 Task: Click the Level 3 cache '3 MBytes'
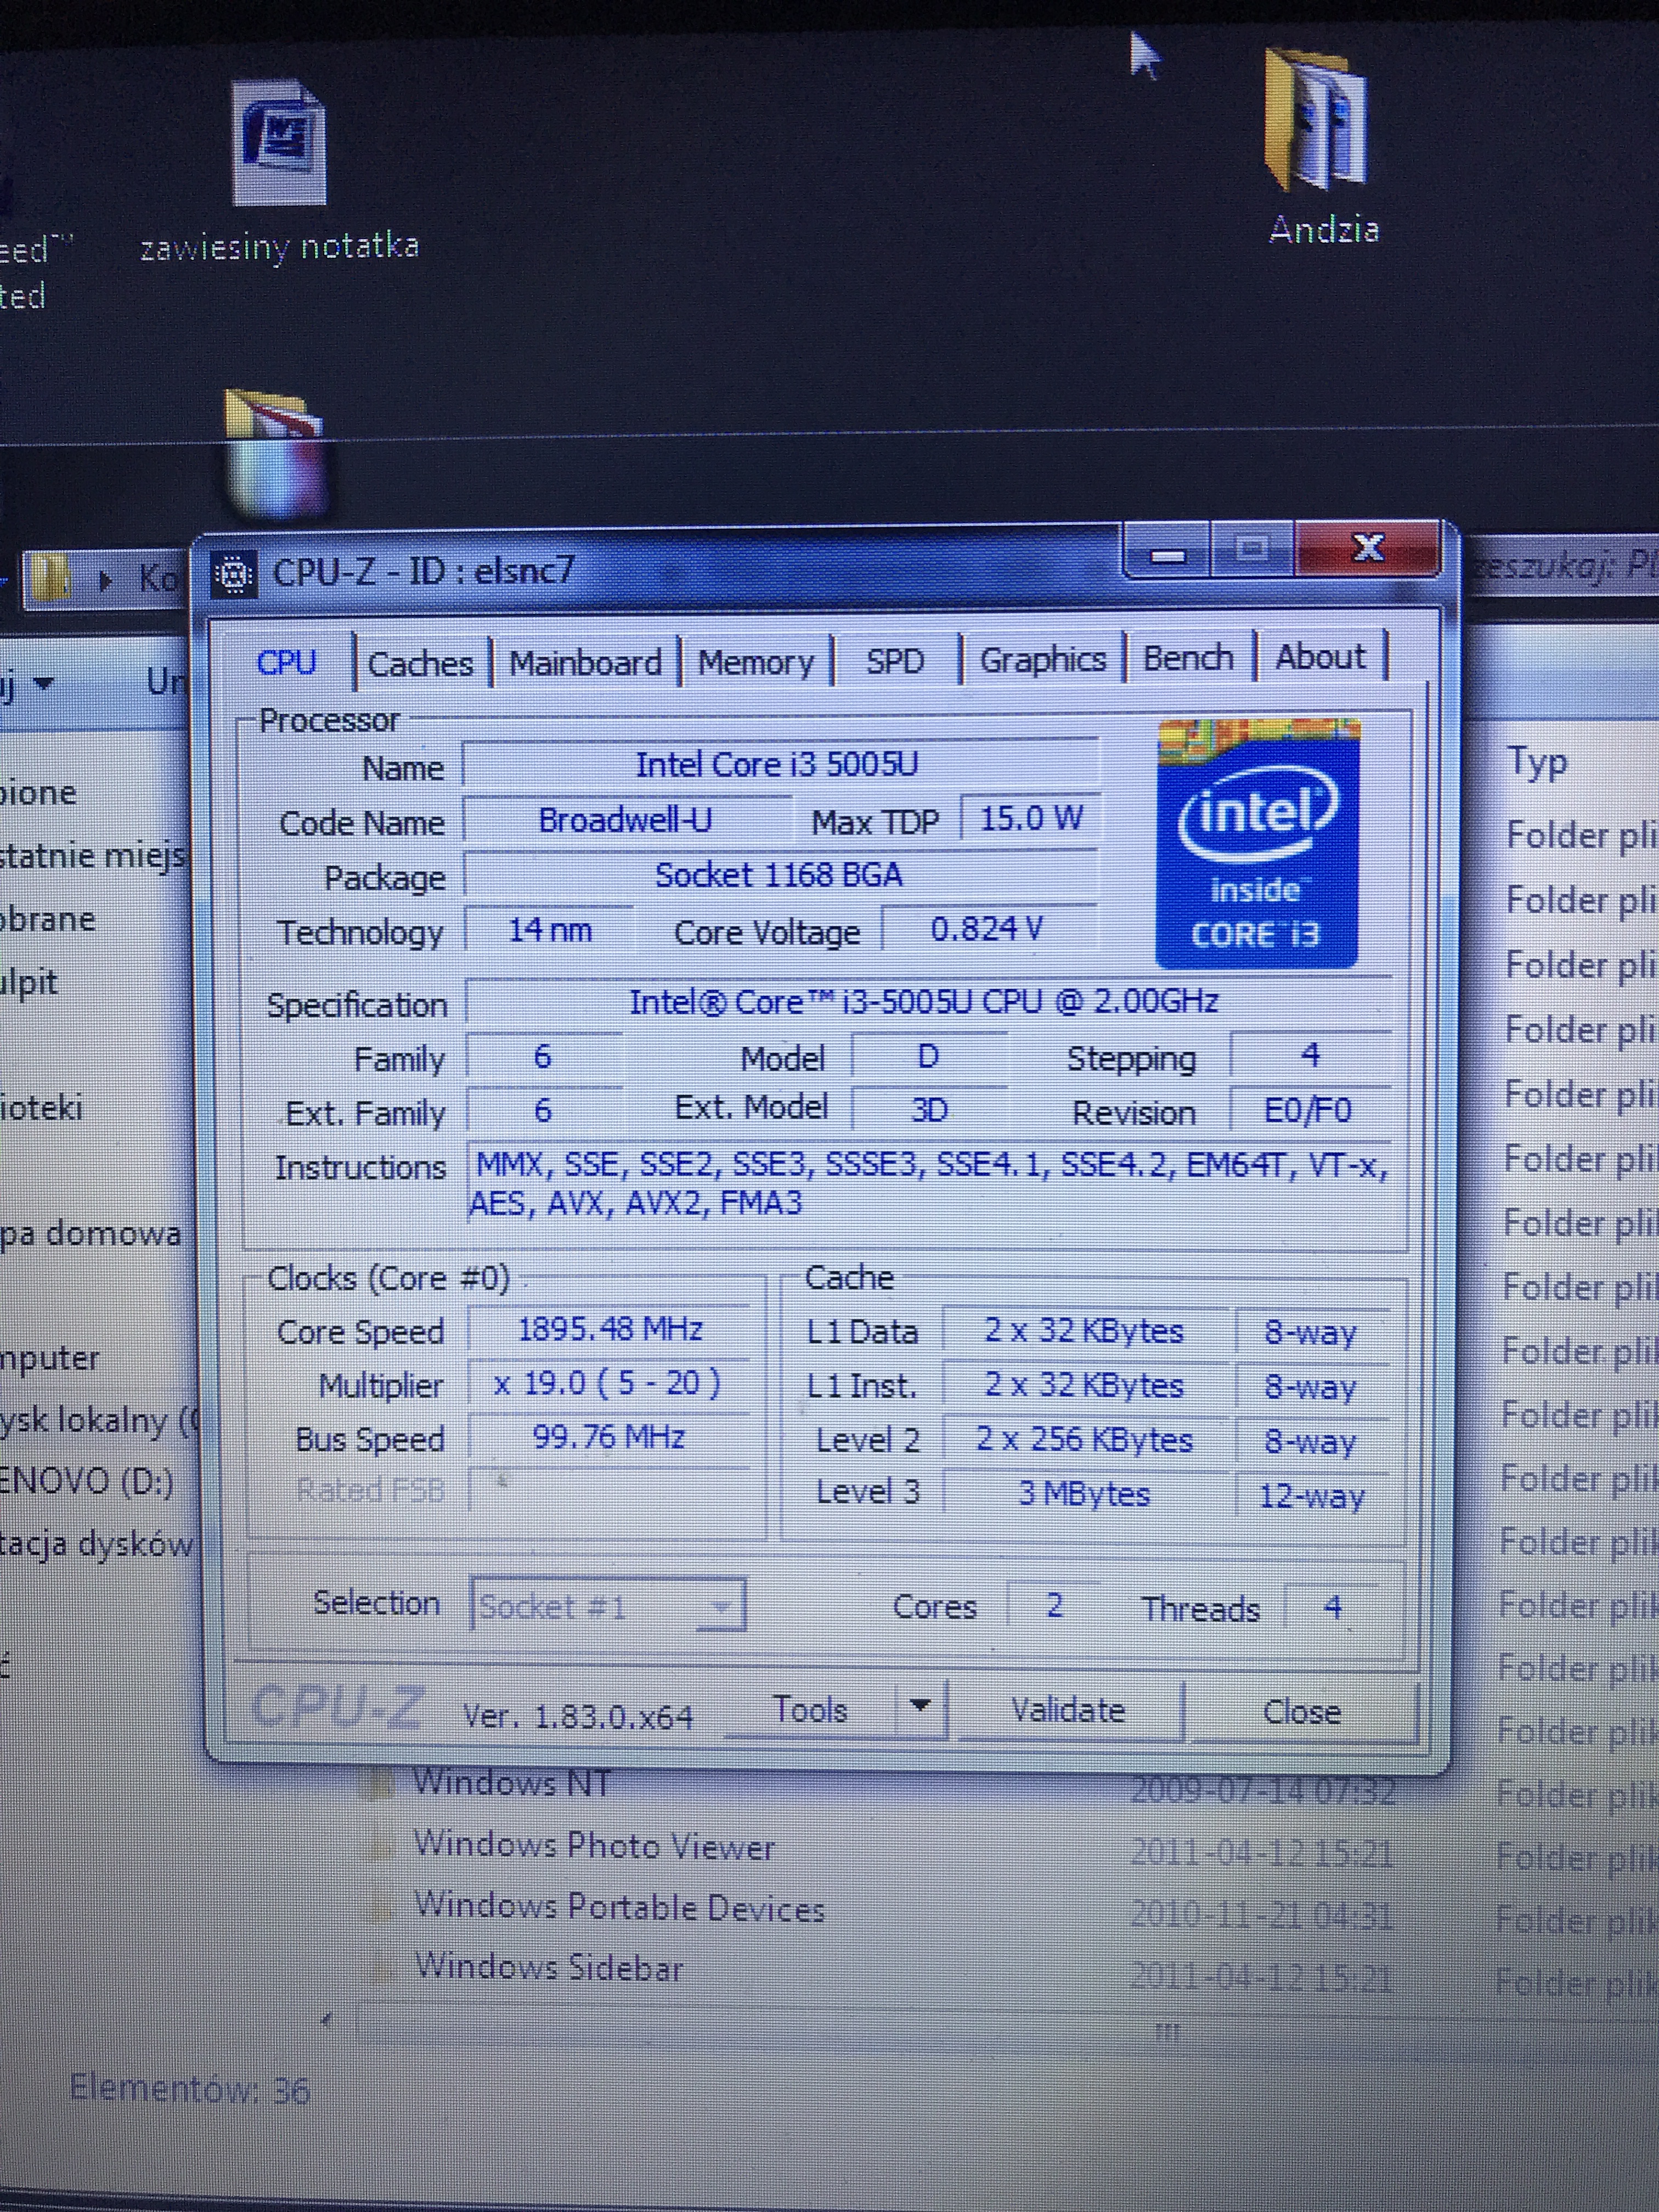pos(1085,1494)
